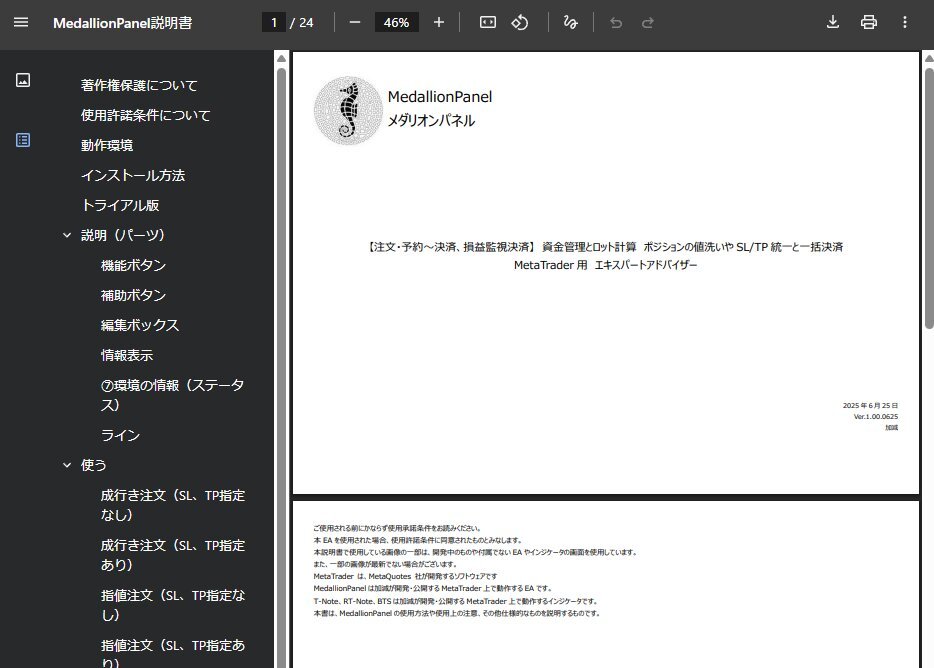The image size is (934, 668).
Task: Go to 成行き注文（SL、TP指定なし）
Action: 173,505
